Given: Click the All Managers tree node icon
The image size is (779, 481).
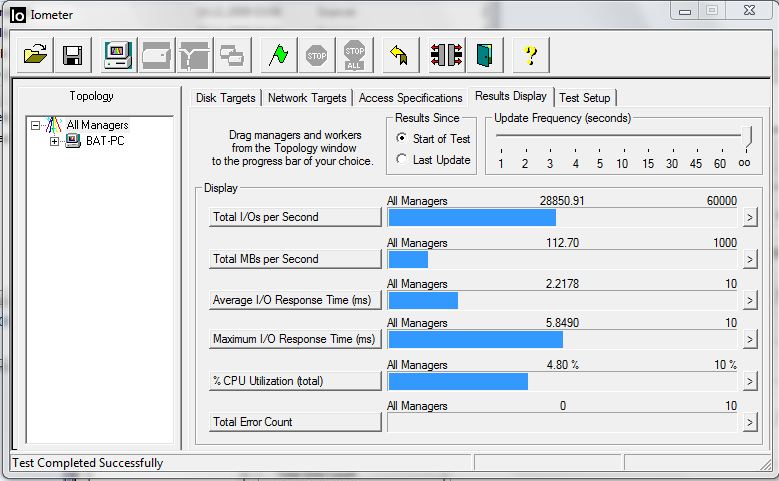Looking at the screenshot, I should 54,125.
